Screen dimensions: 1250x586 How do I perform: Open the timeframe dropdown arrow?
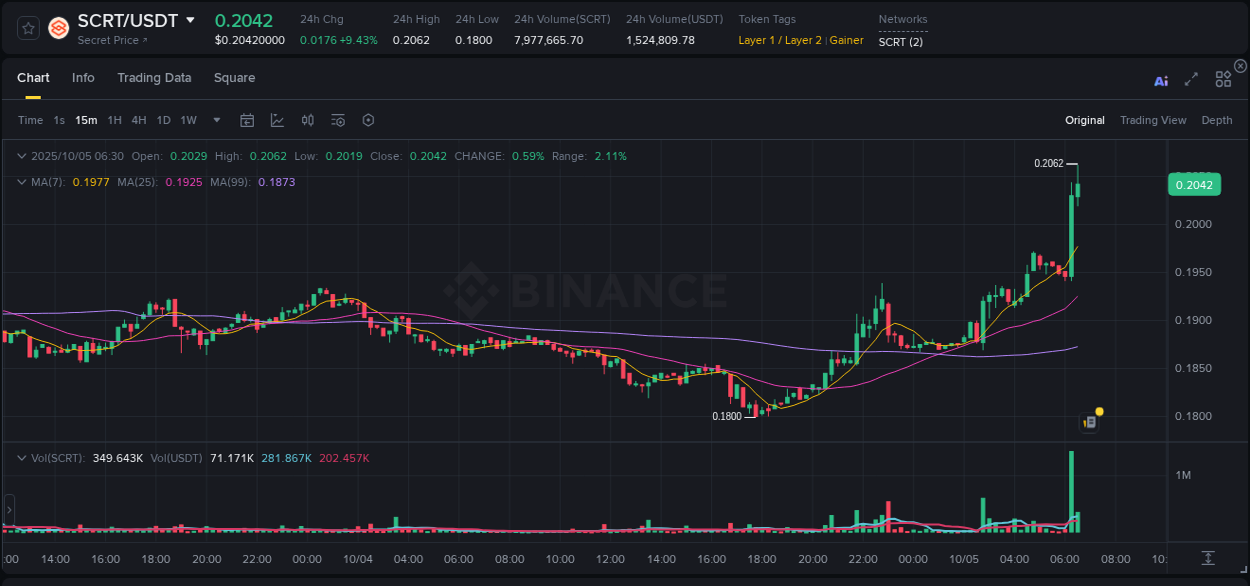point(215,120)
